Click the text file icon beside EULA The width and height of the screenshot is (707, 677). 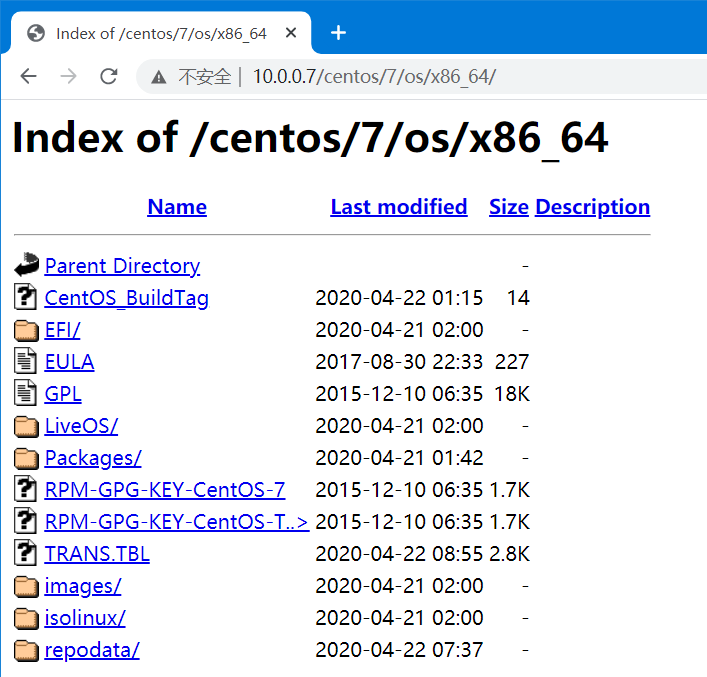pyautogui.click(x=26, y=362)
